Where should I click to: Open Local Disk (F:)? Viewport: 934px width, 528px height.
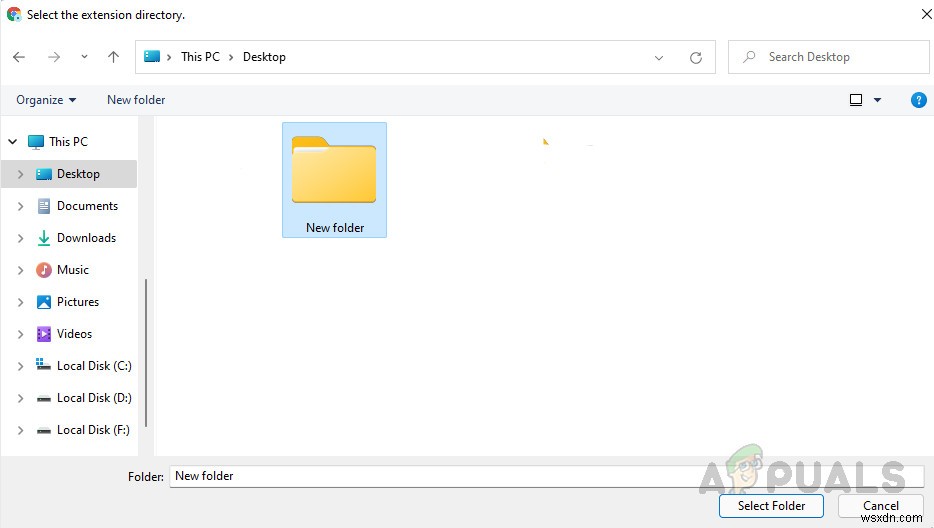[93, 430]
